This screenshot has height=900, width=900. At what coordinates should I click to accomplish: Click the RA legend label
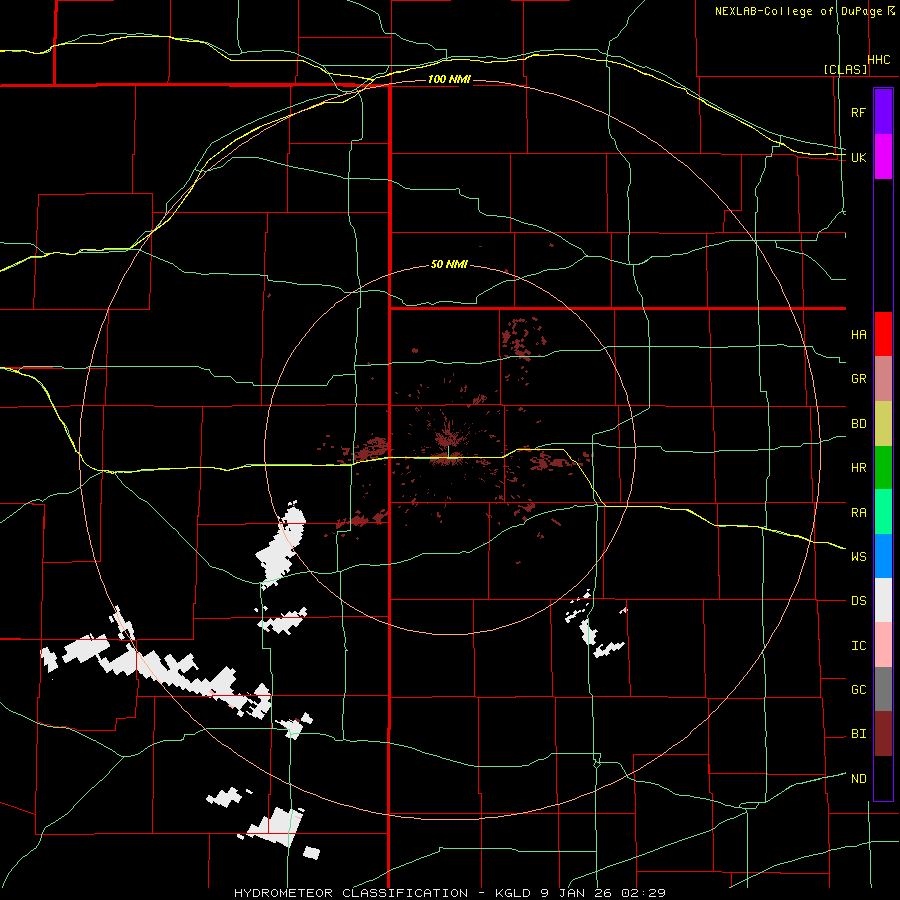858,513
